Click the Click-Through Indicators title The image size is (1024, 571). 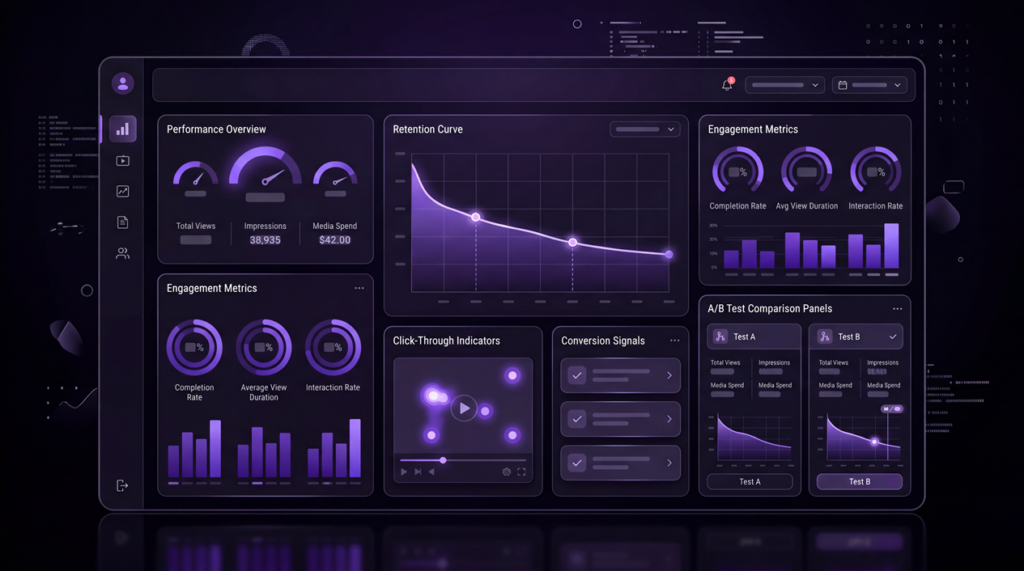(x=446, y=340)
